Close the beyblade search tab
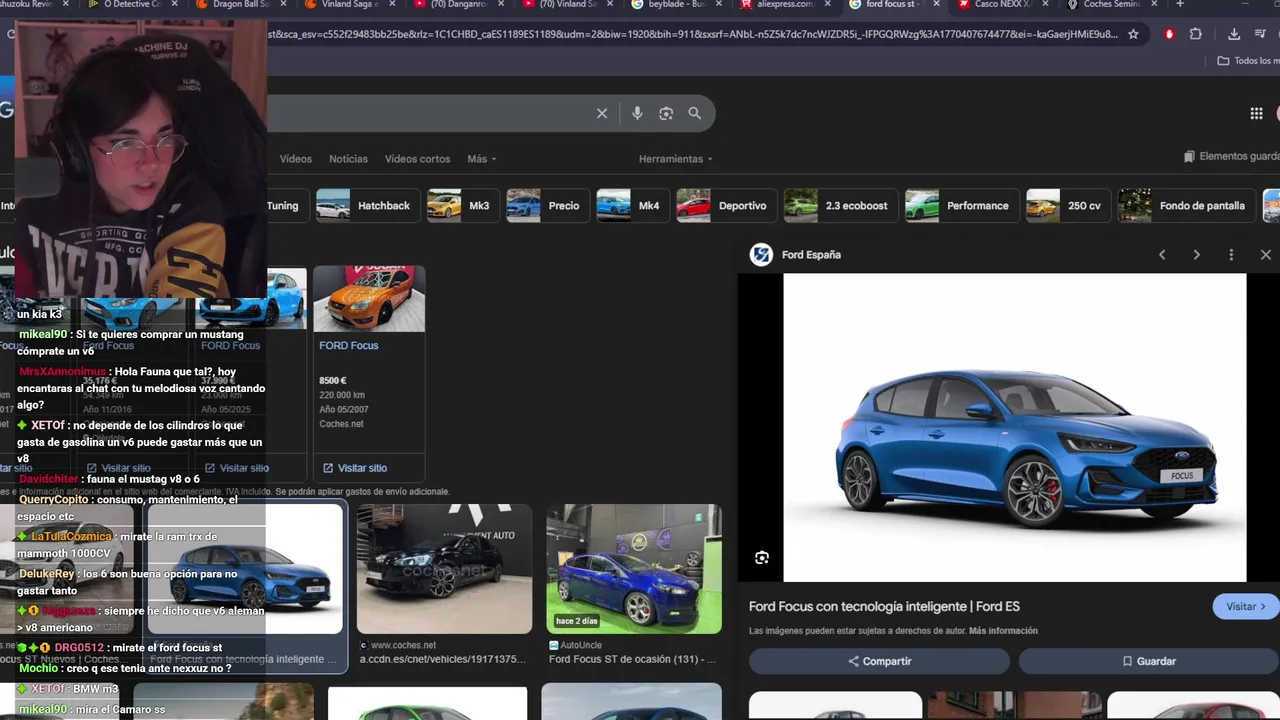The image size is (1280, 720). [x=719, y=5]
